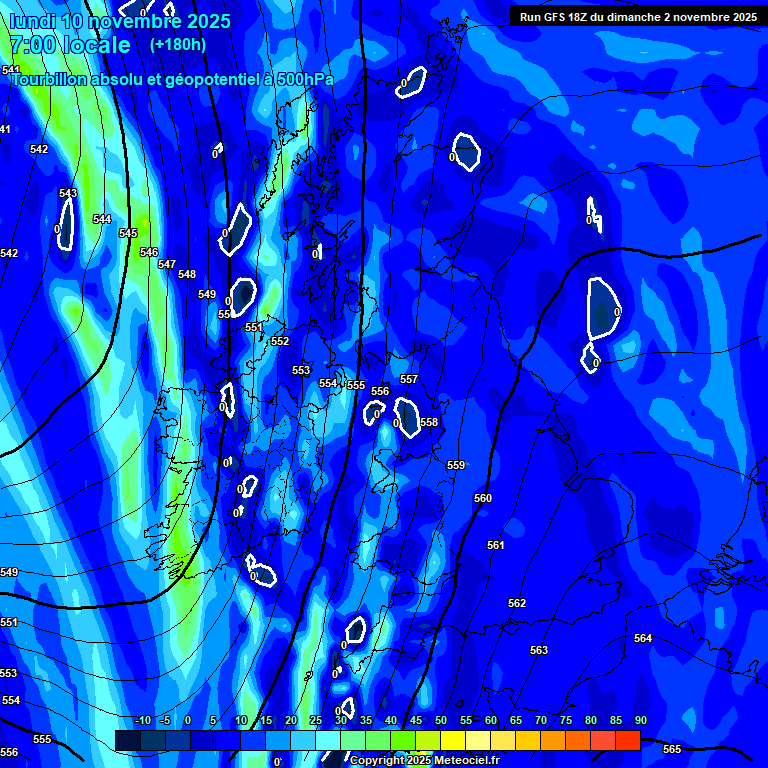Click the 565 contour label
This screenshot has height=768, width=768.
click(x=672, y=749)
